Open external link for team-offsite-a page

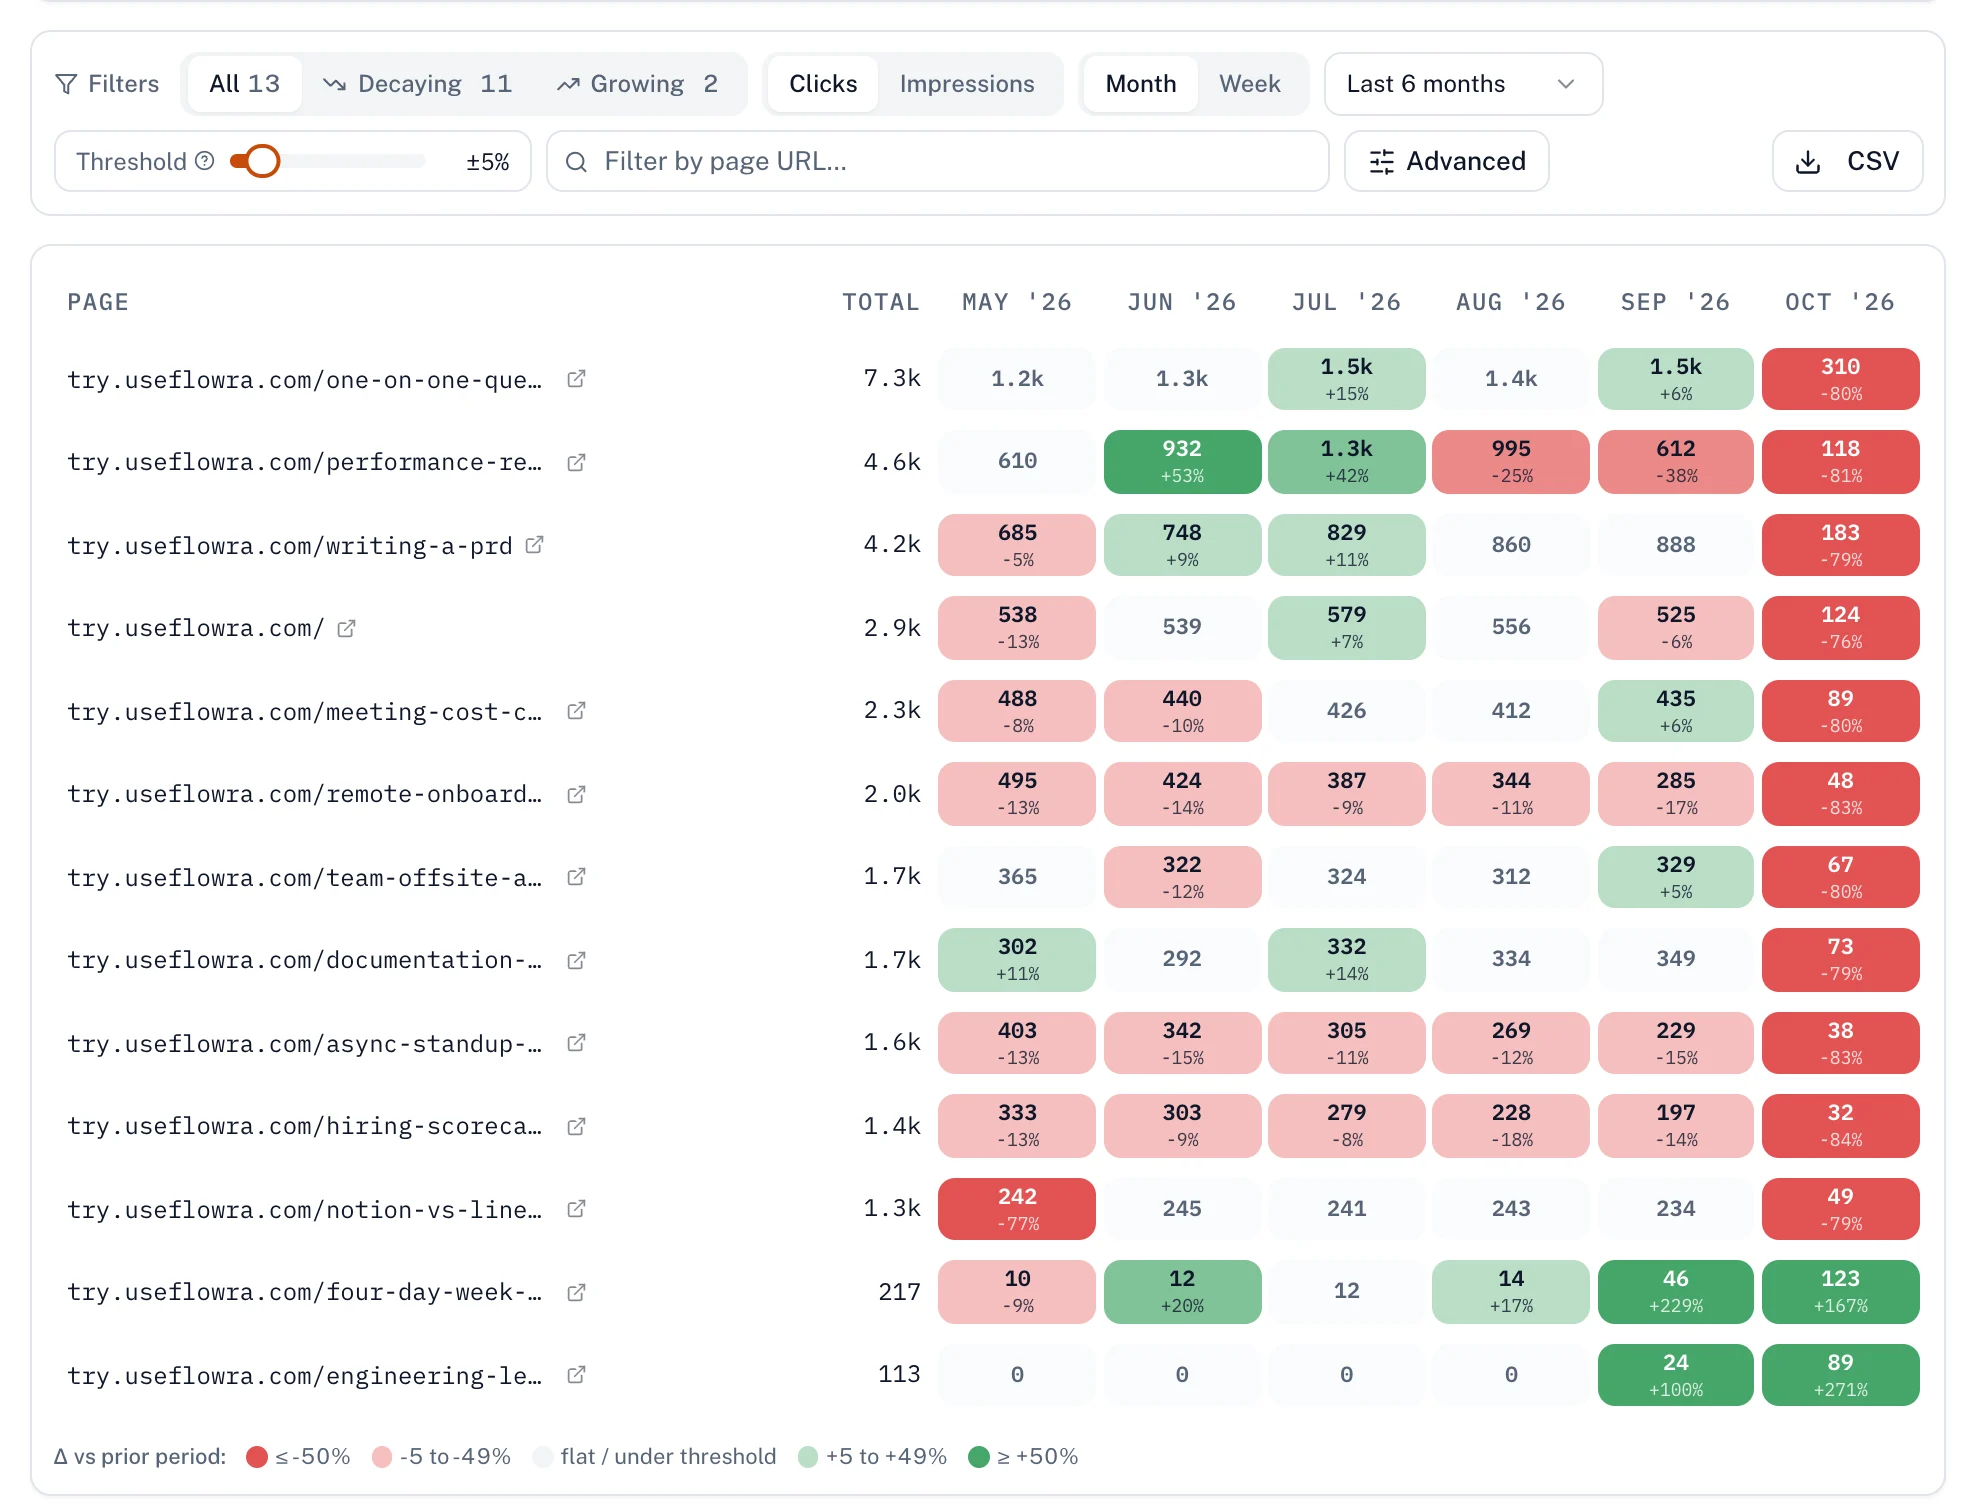click(576, 877)
